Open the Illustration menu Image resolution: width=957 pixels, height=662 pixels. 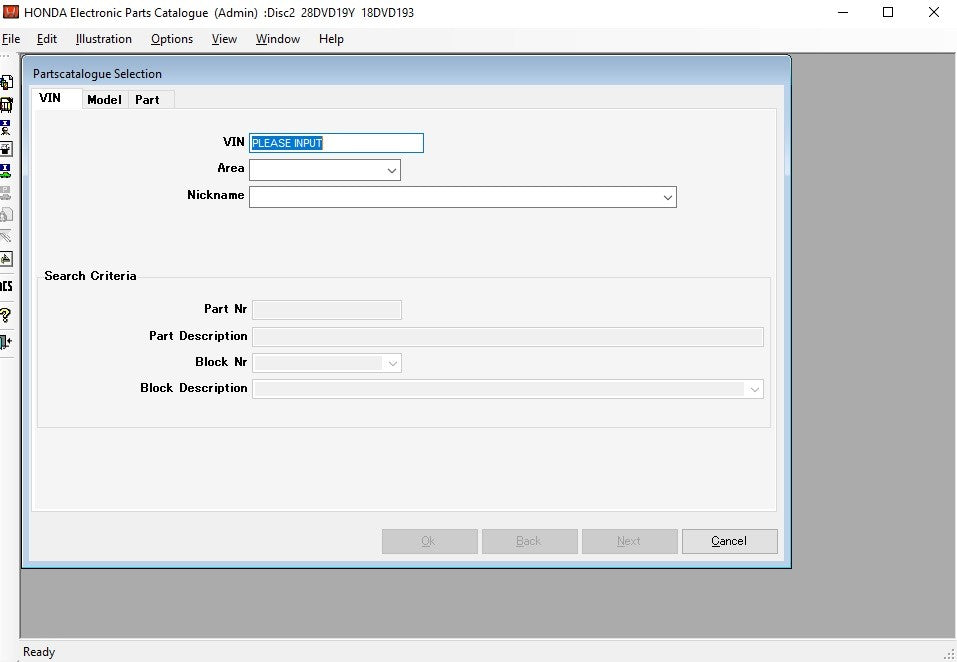click(x=104, y=39)
